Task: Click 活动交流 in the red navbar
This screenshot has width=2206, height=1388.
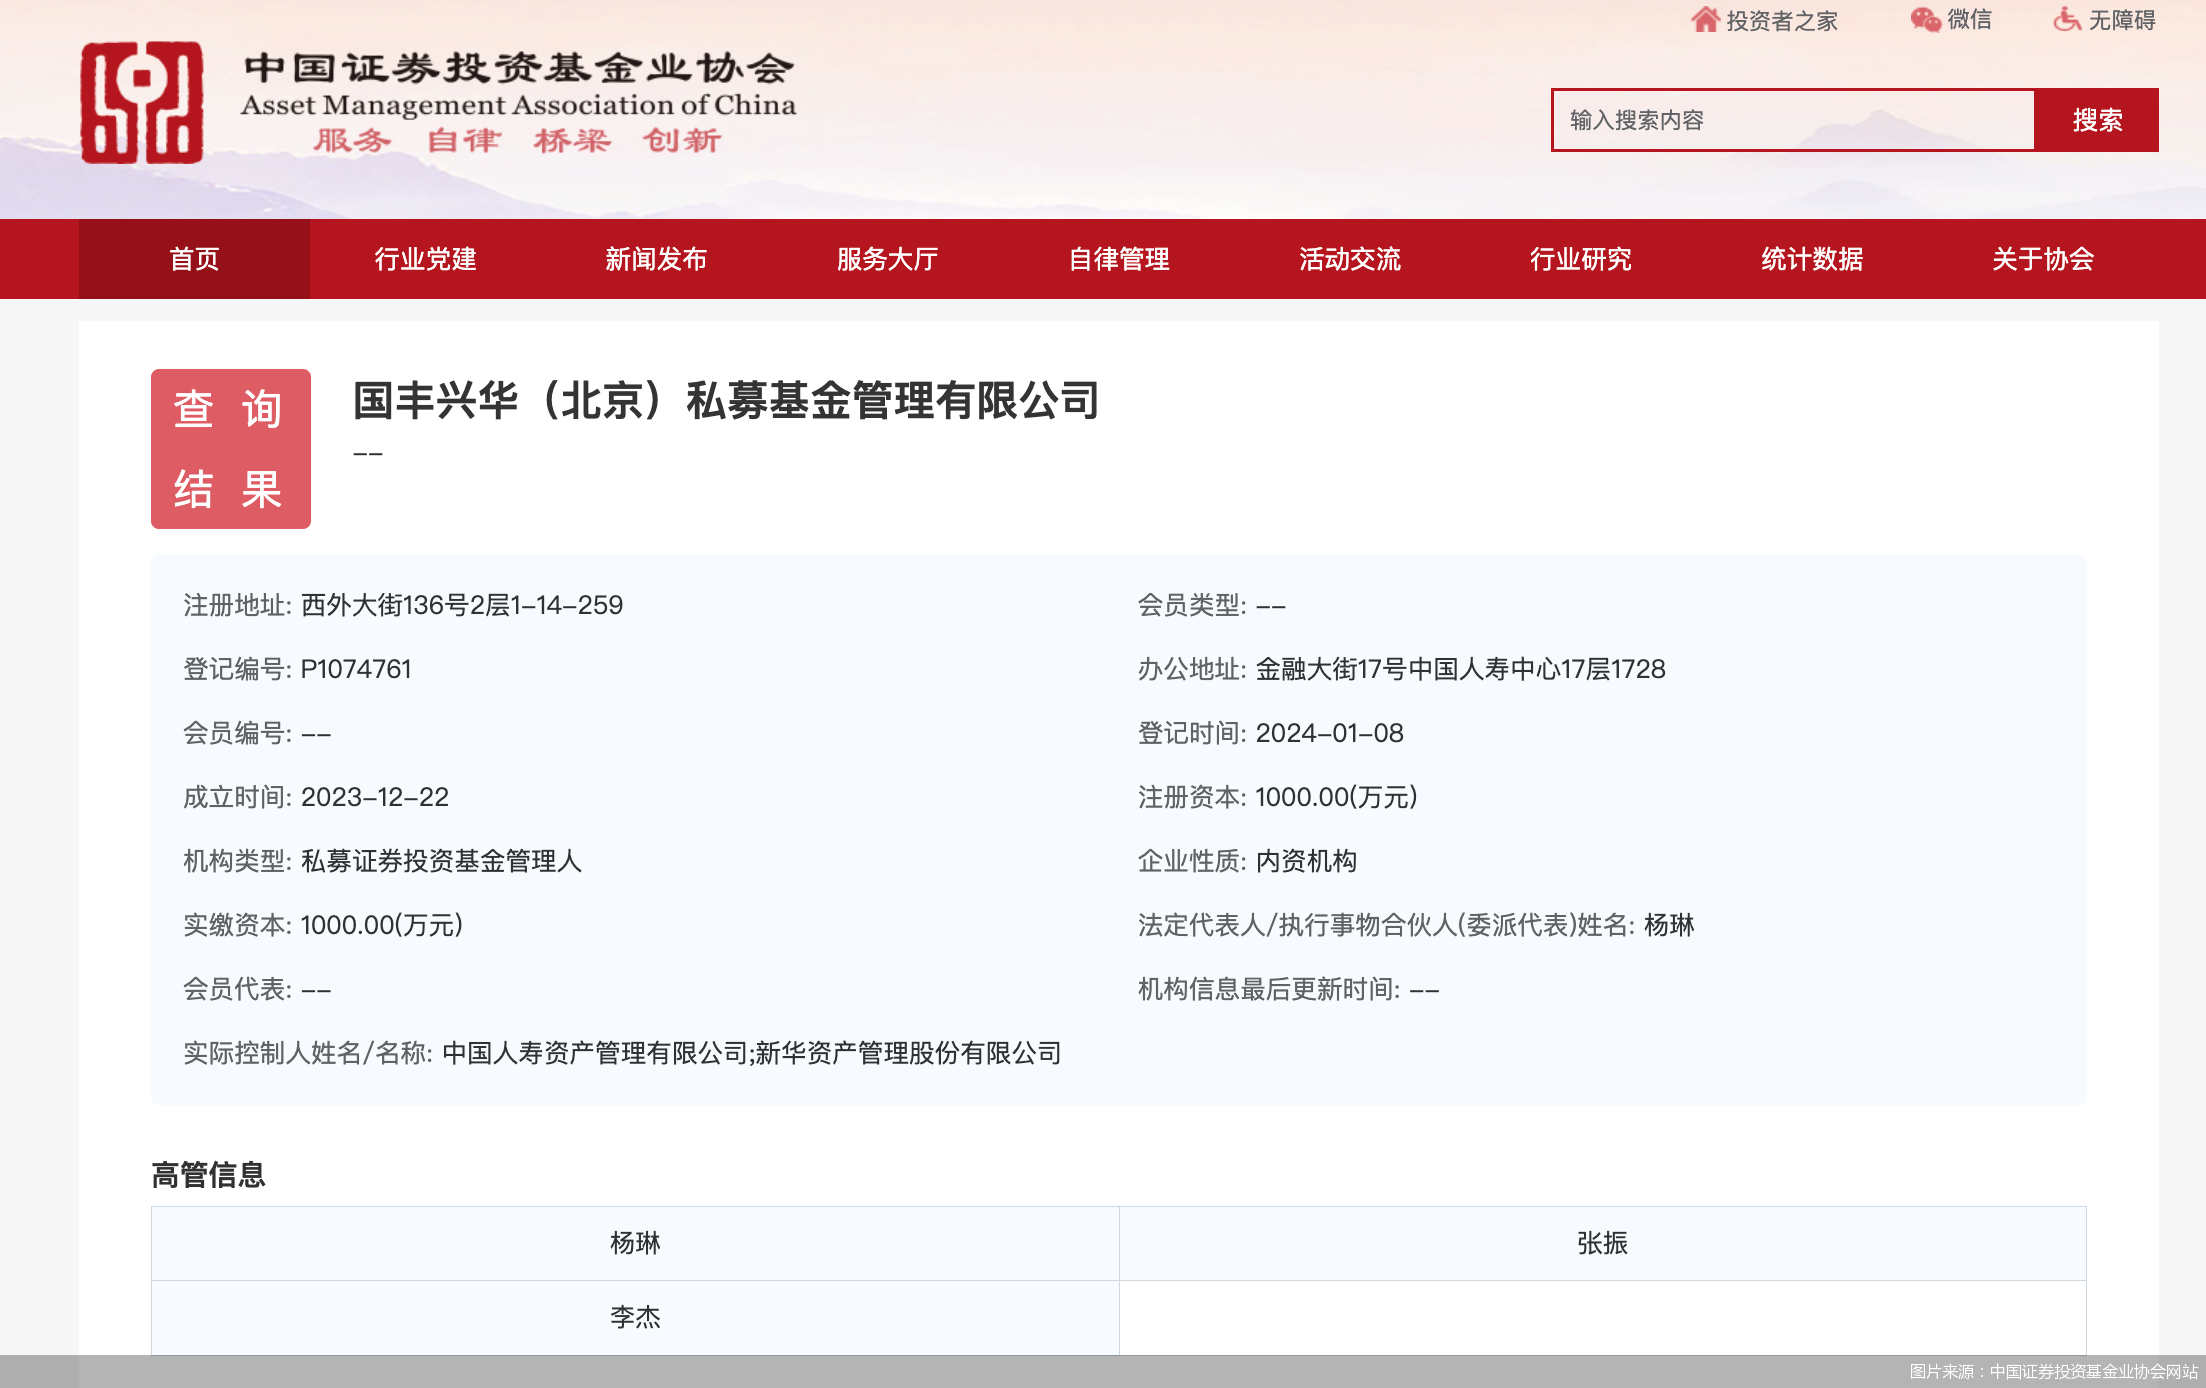Action: point(1350,259)
